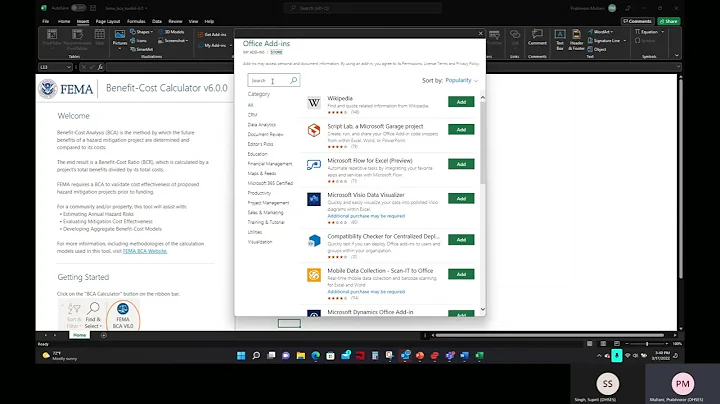Open the Screenshot dropdown
Viewport: 720px width, 404px height.
(x=173, y=40)
